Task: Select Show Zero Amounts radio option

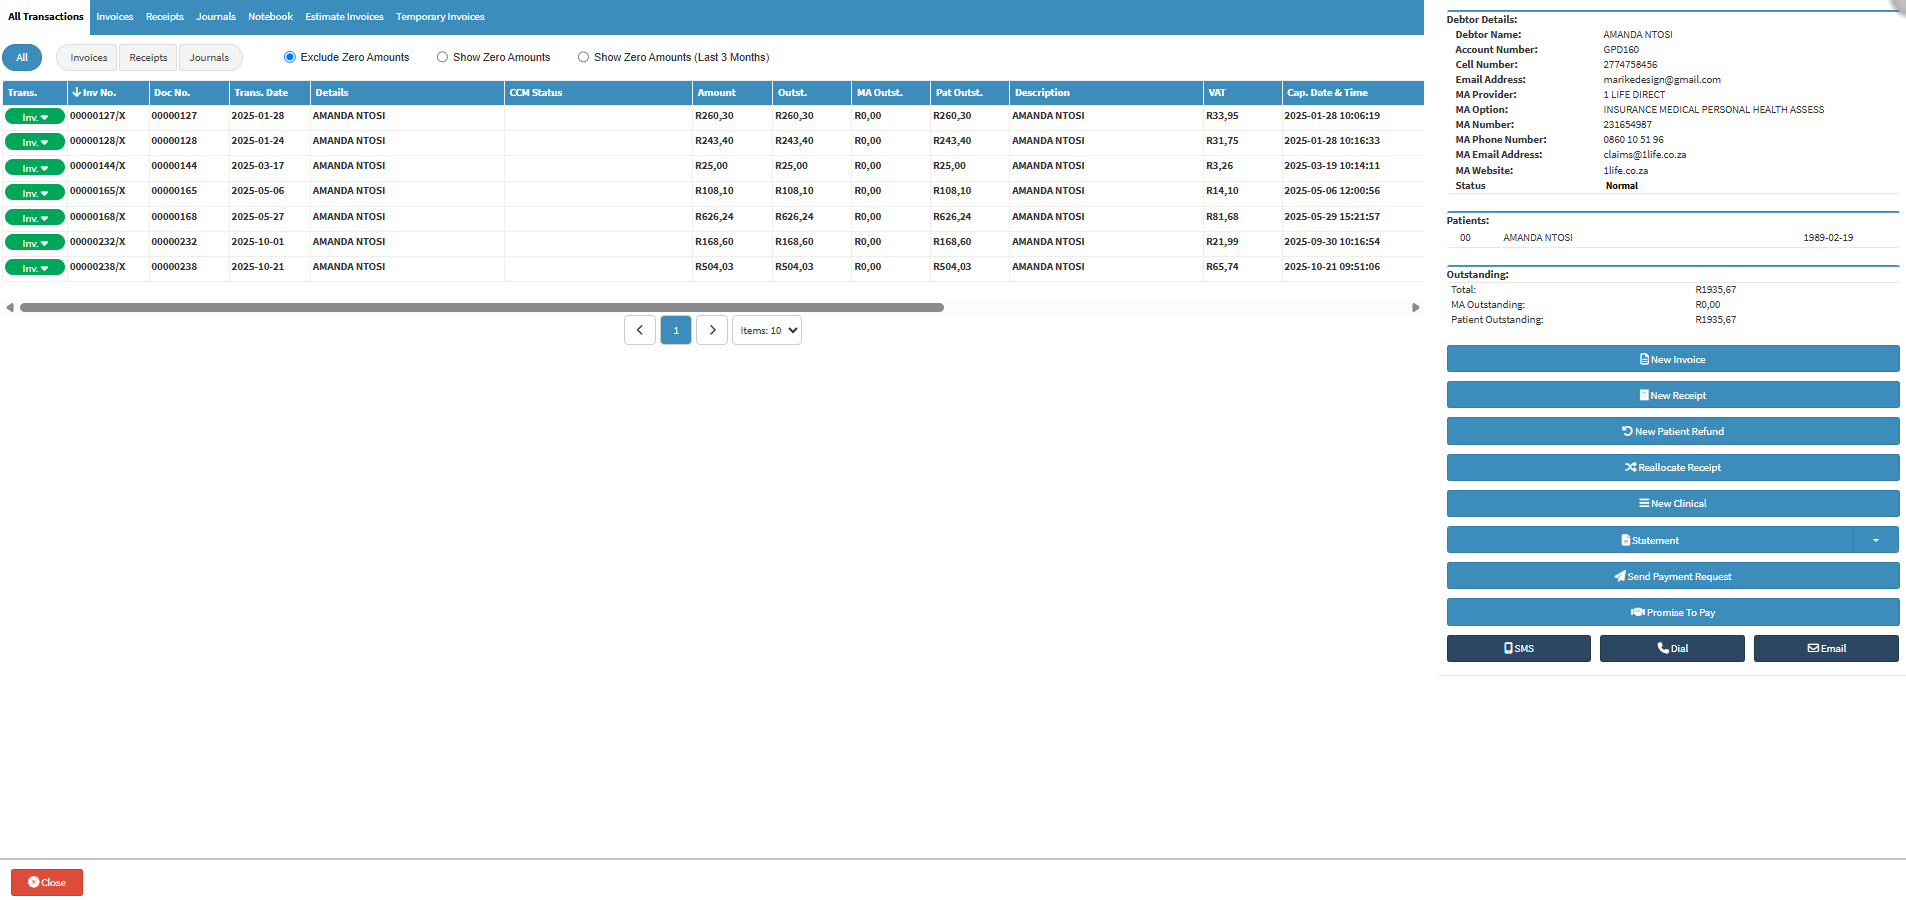Action: point(442,58)
